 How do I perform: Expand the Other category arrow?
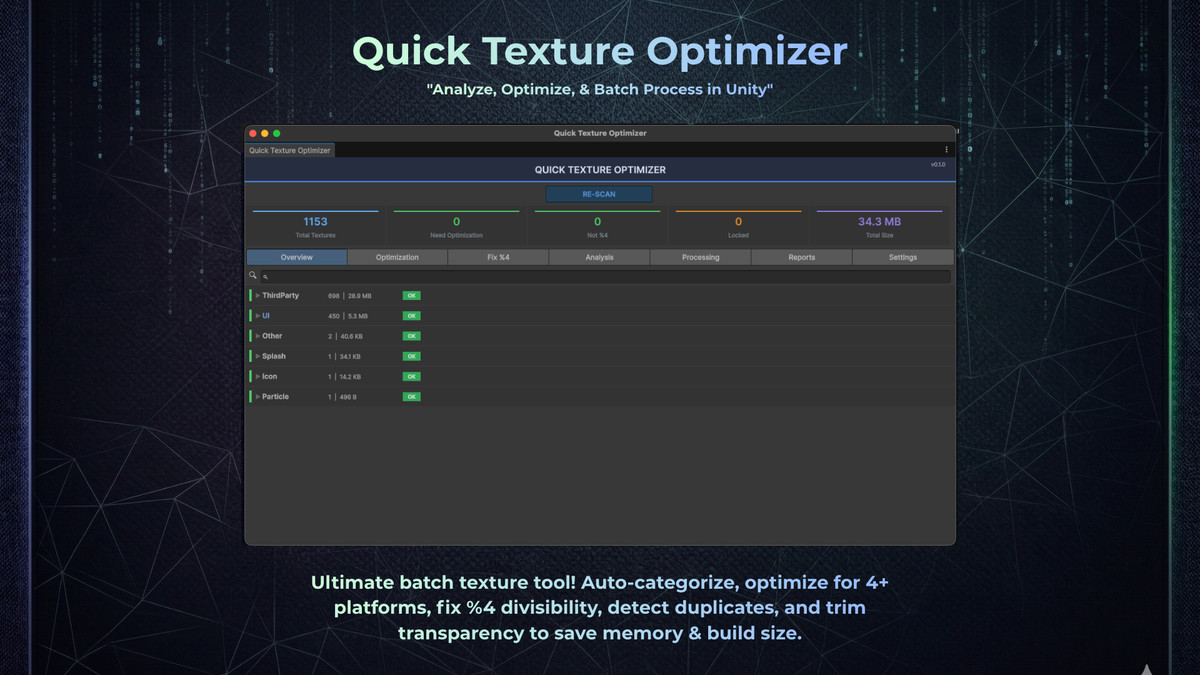[x=258, y=336]
